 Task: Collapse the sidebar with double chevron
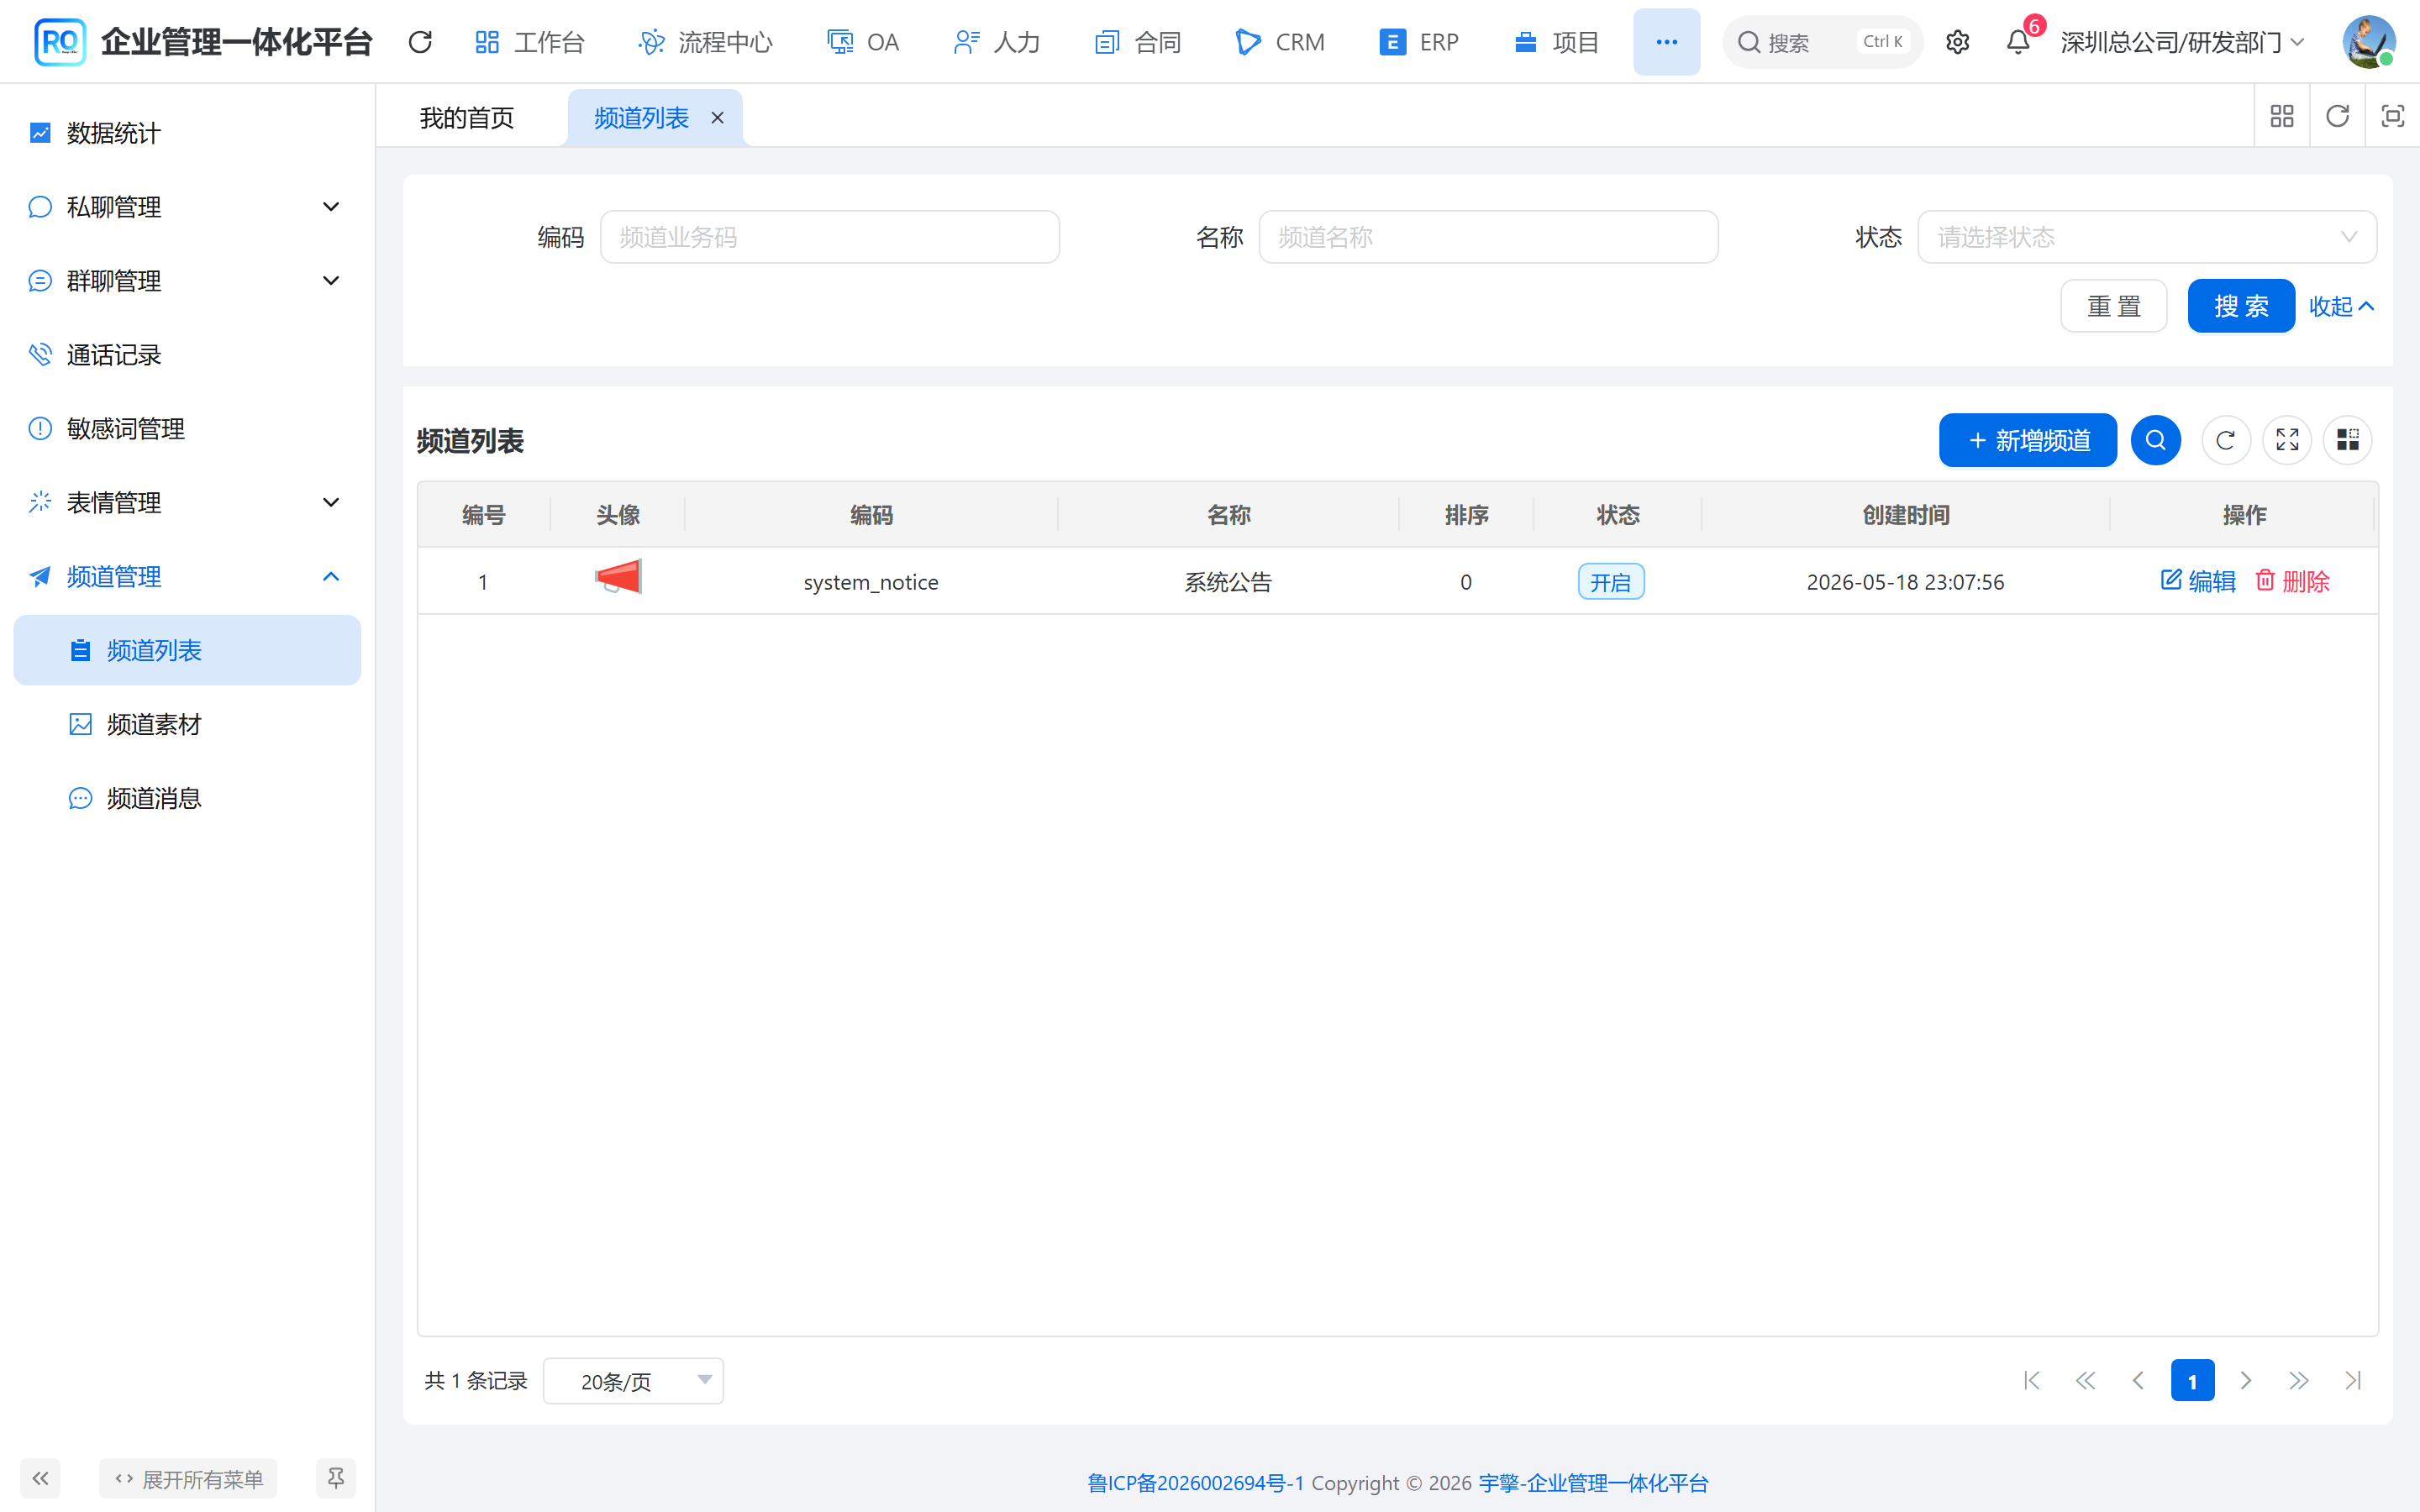click(40, 1478)
